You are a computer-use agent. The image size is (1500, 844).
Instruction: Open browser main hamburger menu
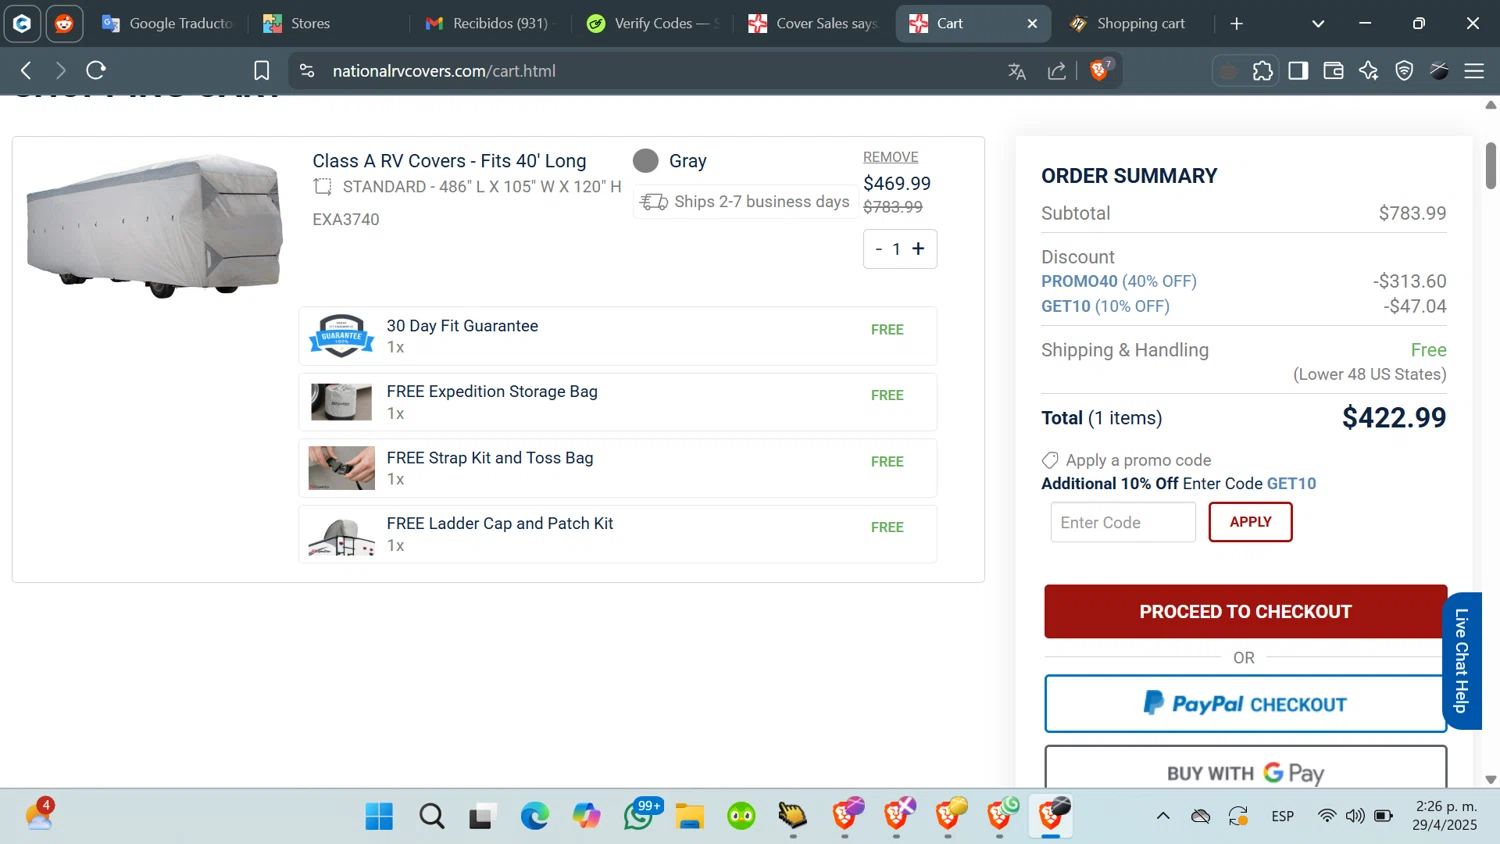click(1474, 71)
